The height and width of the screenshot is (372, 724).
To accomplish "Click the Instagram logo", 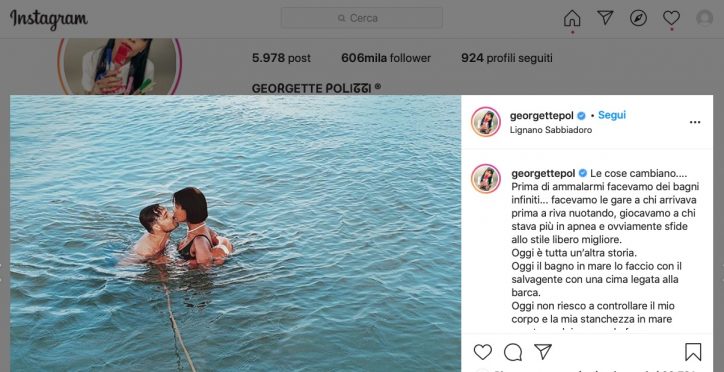I will click(49, 19).
